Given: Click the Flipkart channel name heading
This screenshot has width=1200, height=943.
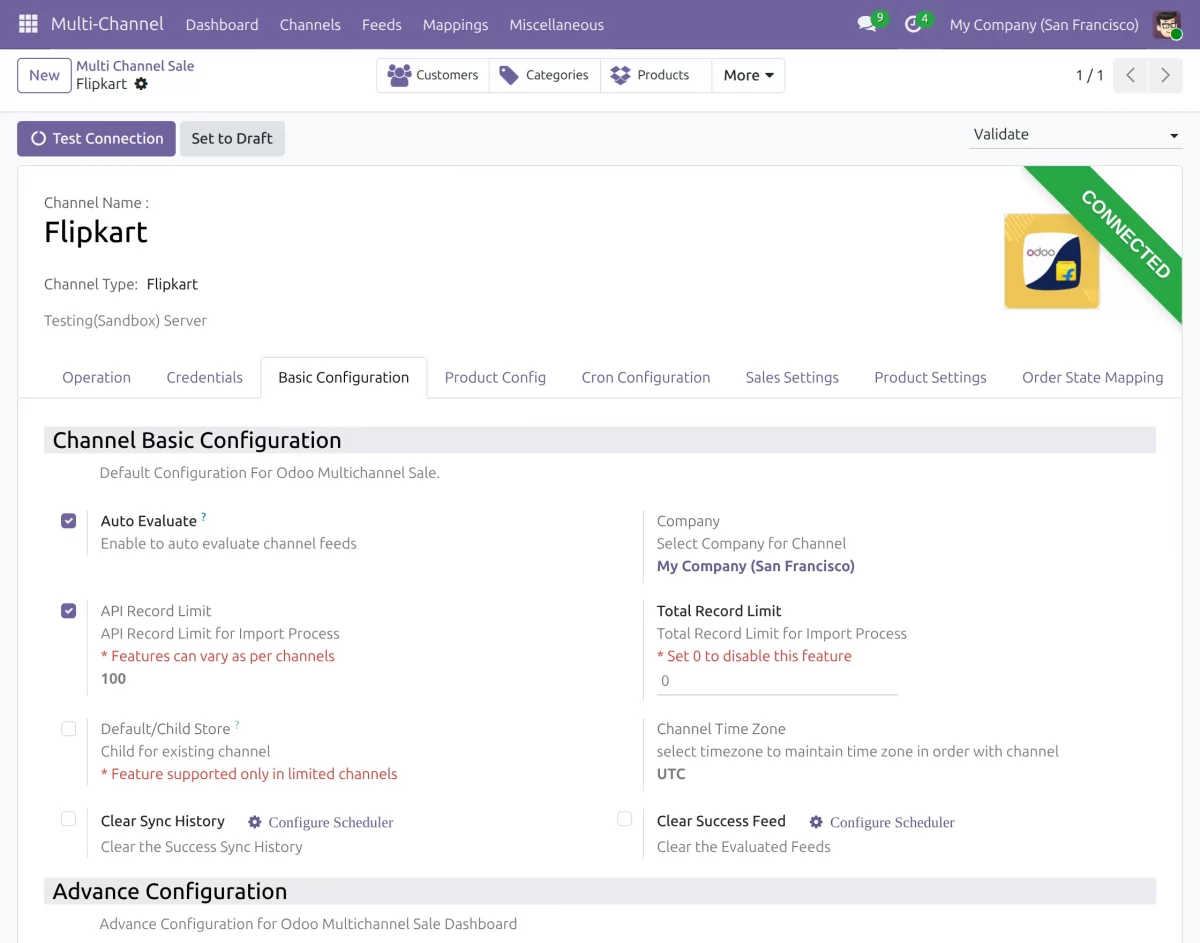Looking at the screenshot, I should coord(96,232).
